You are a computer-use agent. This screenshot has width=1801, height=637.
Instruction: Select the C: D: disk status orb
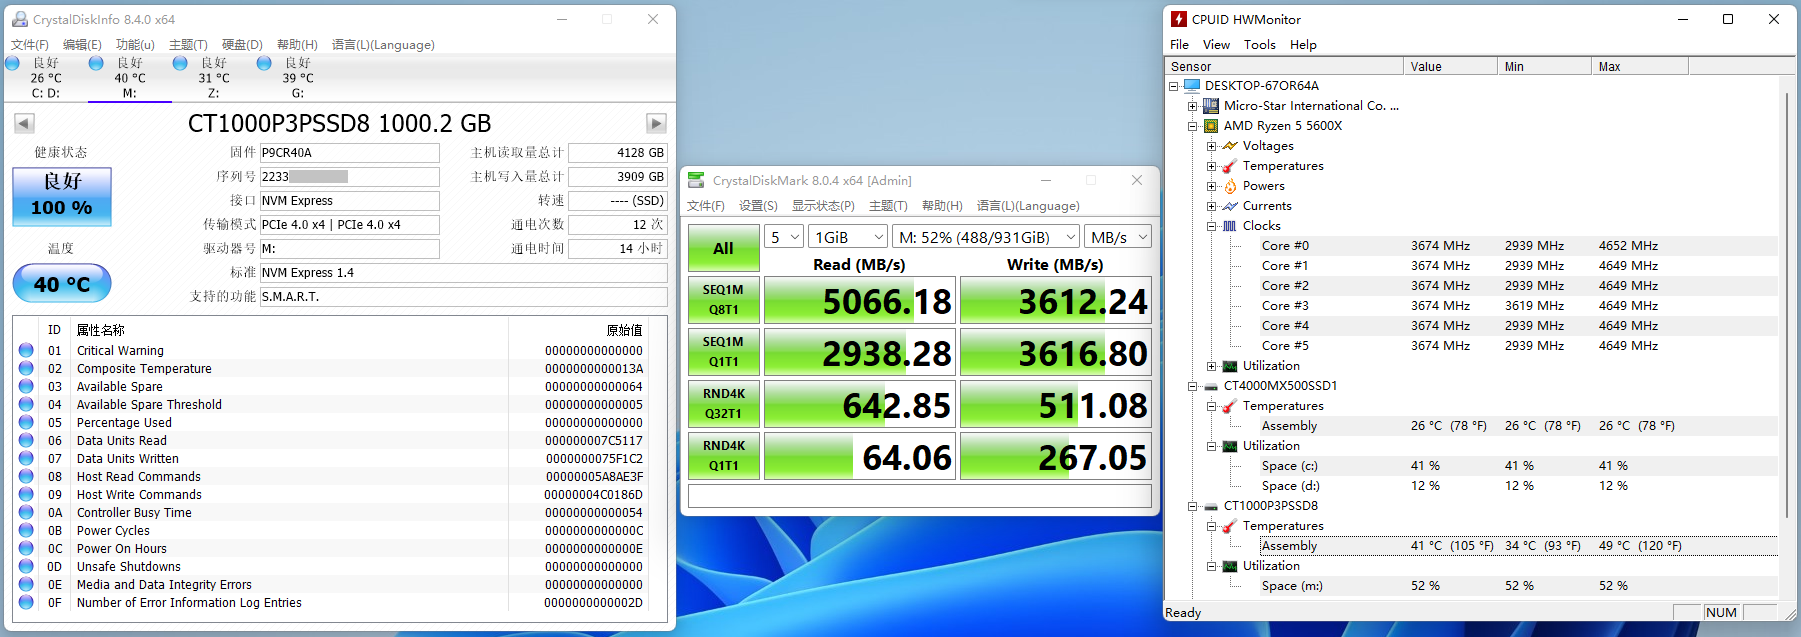[13, 63]
